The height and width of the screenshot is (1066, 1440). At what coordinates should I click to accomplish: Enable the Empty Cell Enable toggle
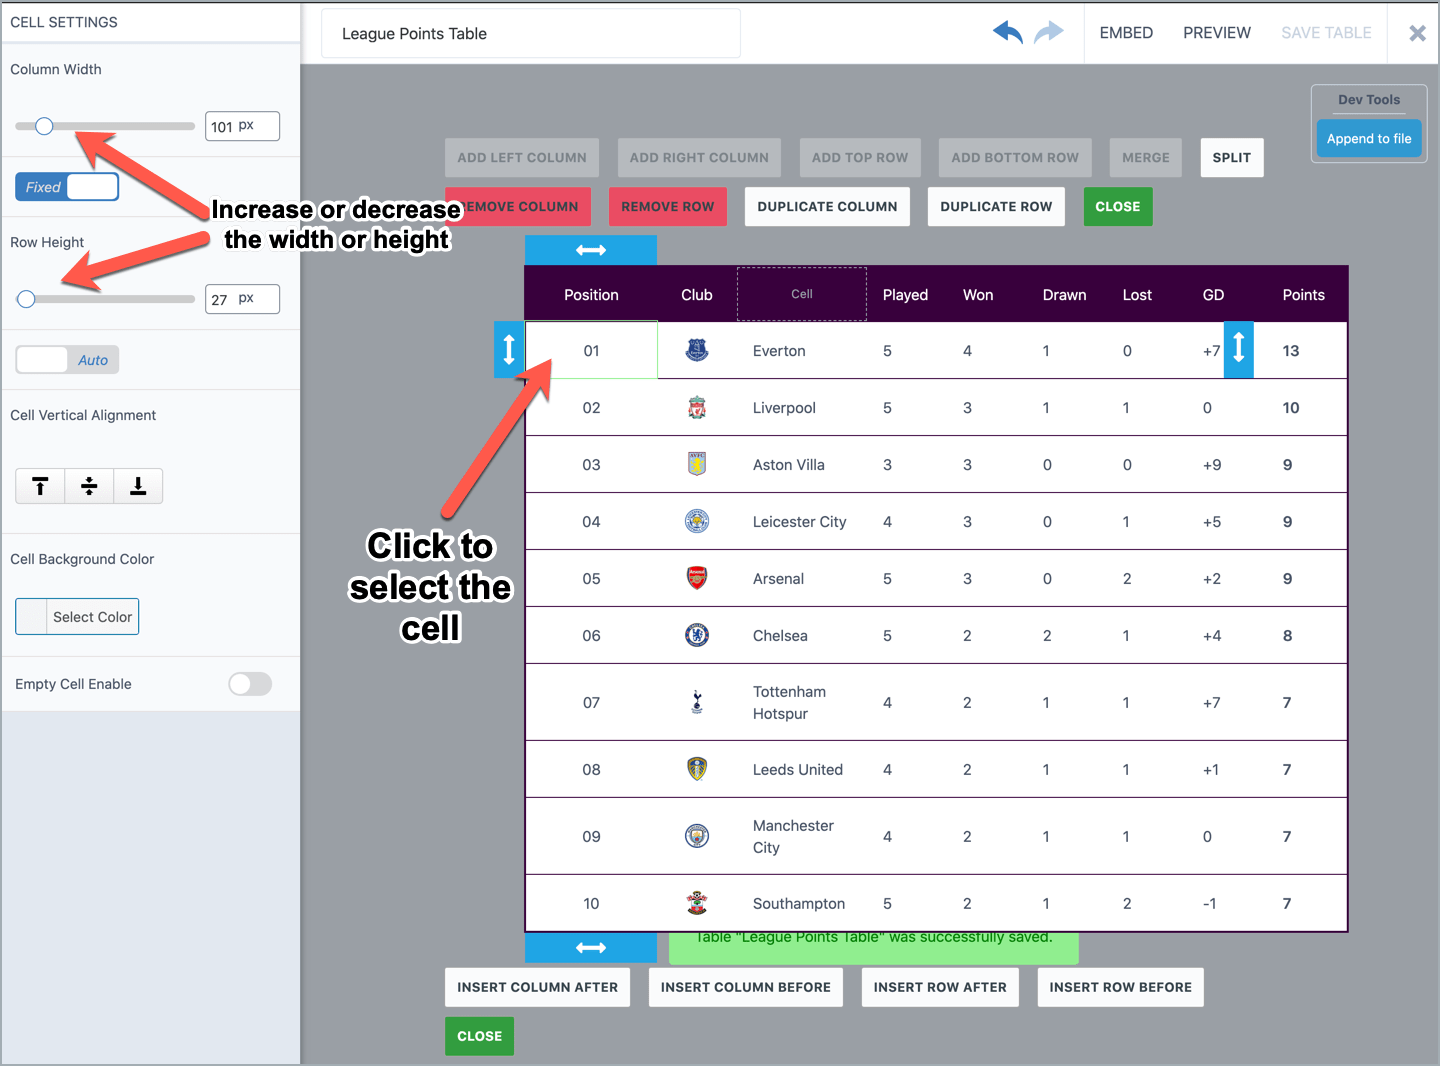tap(249, 684)
